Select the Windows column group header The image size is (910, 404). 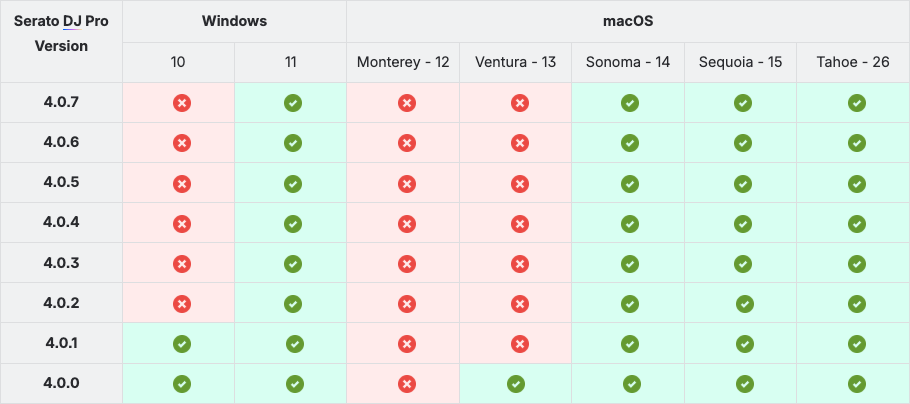234,21
